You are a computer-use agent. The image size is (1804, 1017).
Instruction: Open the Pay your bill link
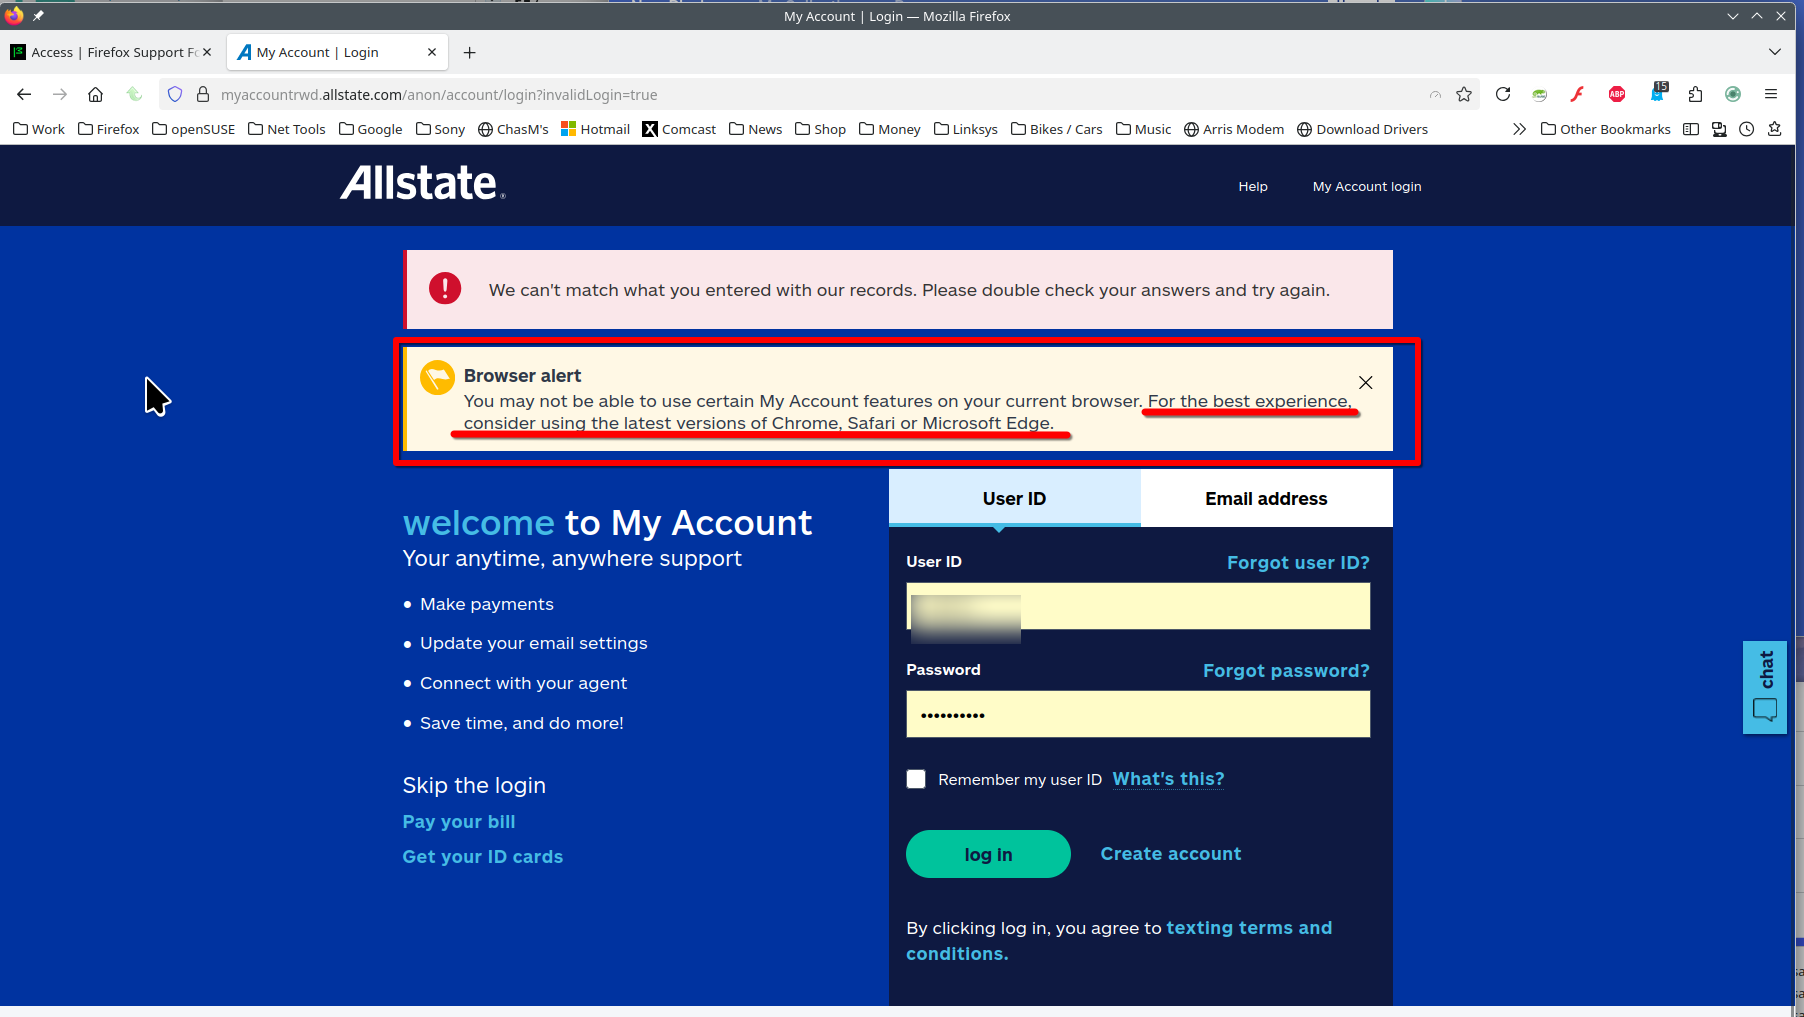[x=459, y=822]
